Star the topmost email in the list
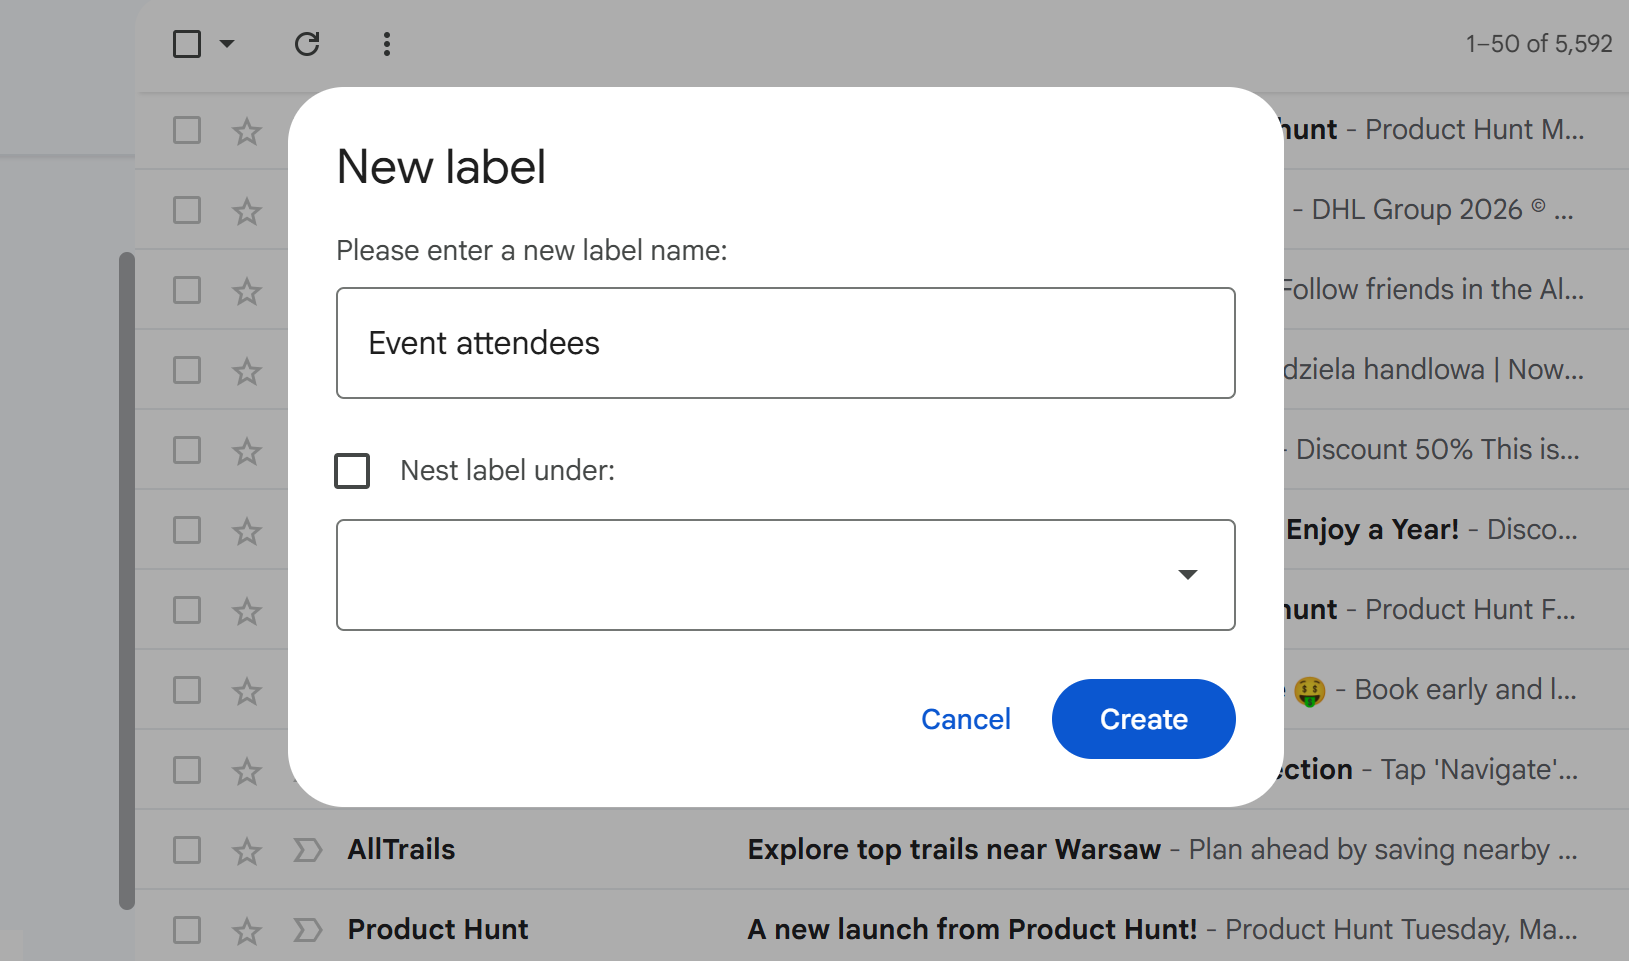Viewport: 1629px width, 961px height. [246, 131]
